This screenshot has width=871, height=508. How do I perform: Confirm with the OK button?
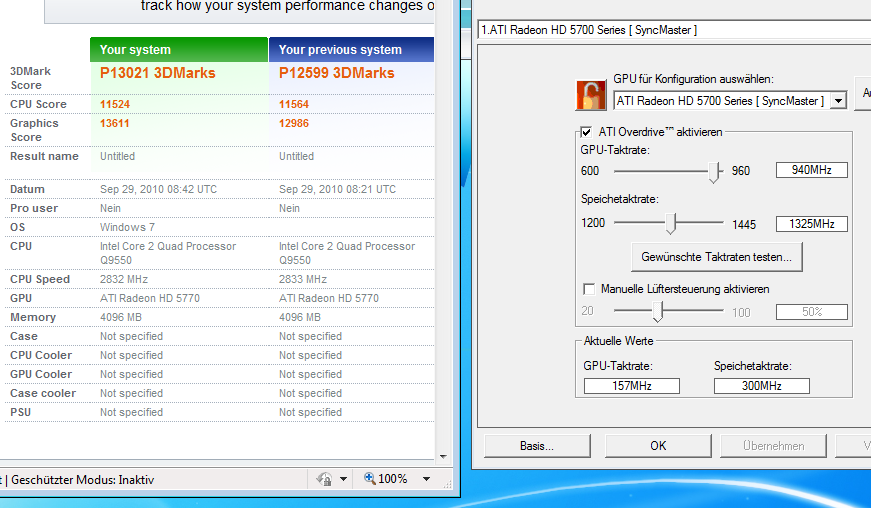coord(658,446)
